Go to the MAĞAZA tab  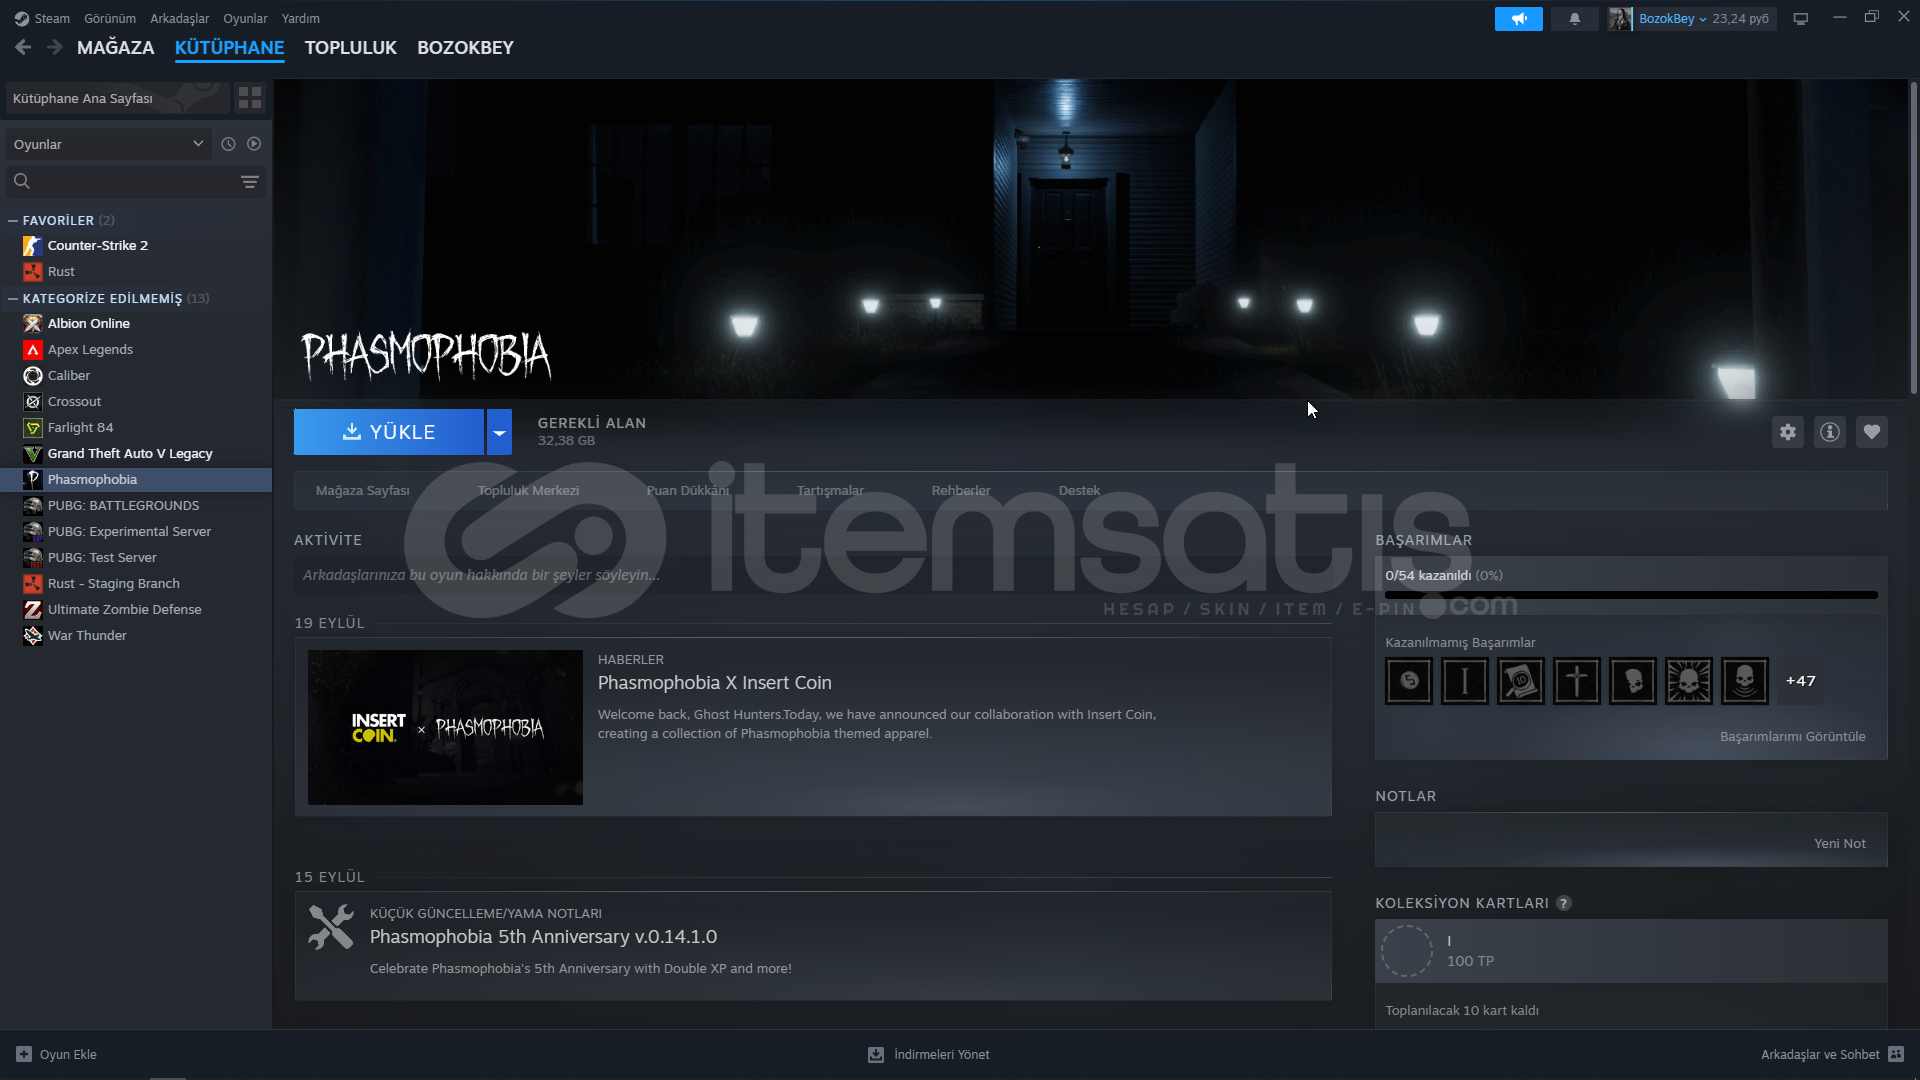115,48
